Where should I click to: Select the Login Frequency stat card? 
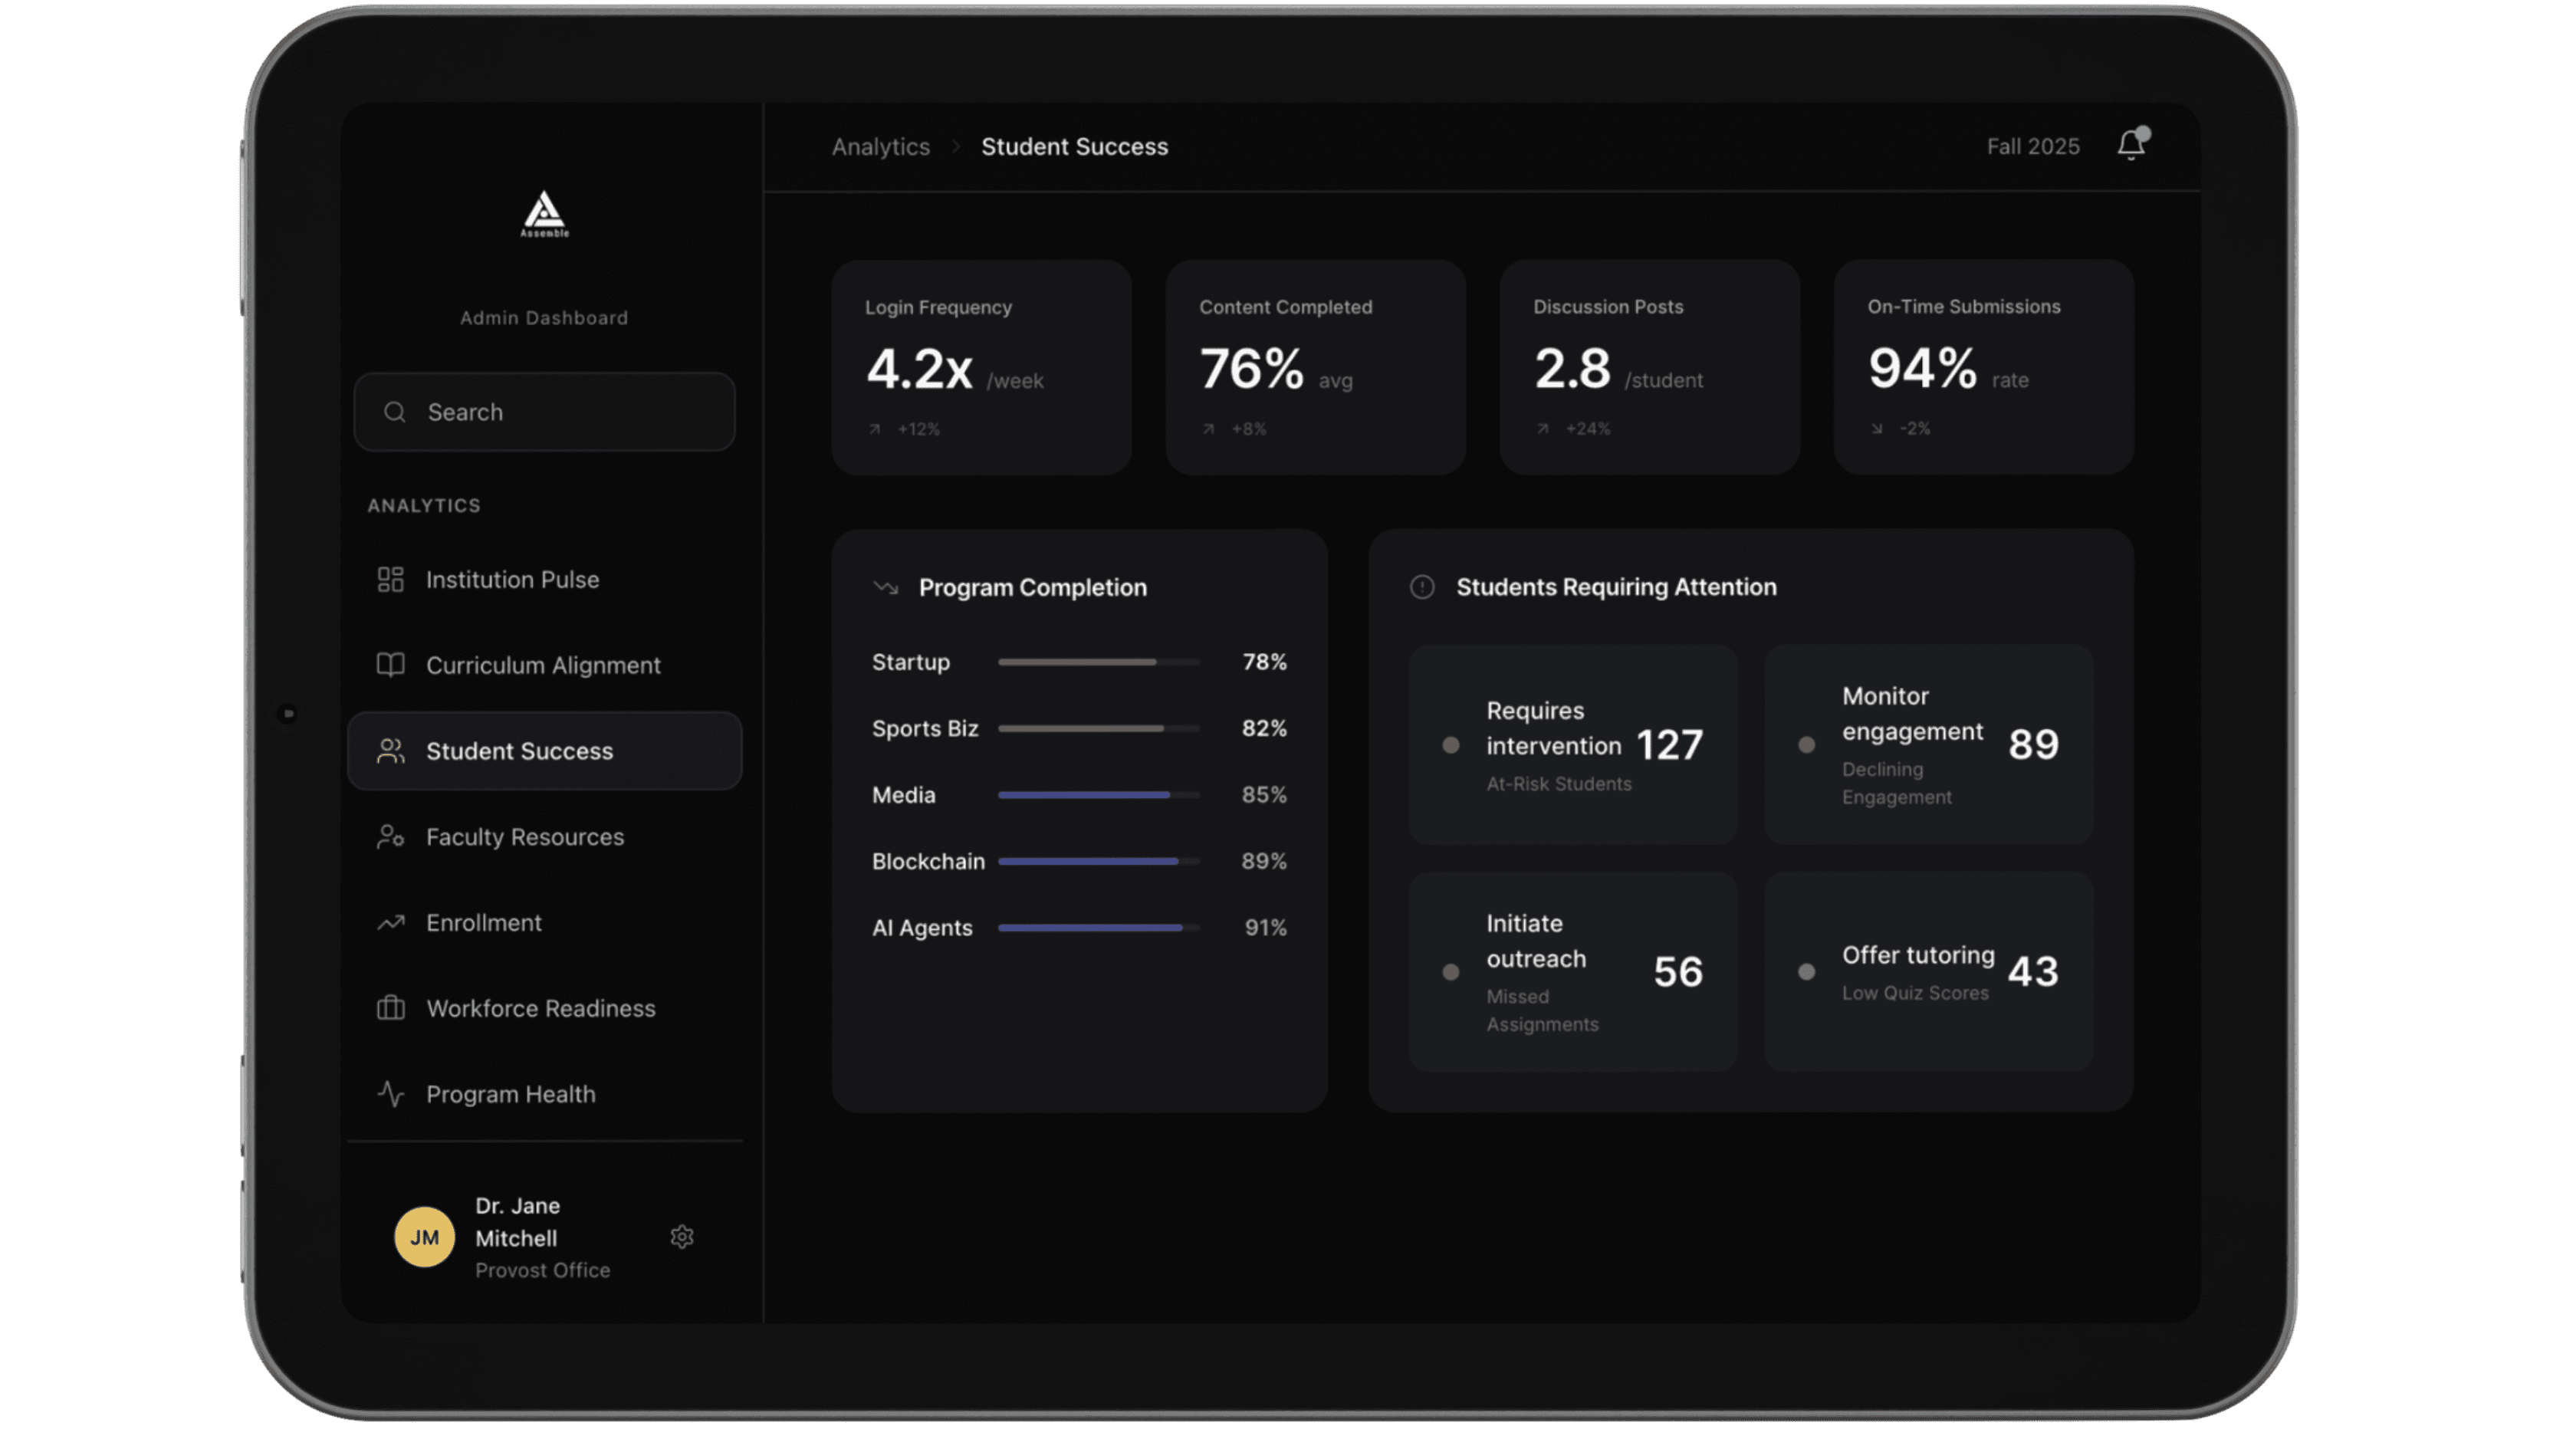981,367
